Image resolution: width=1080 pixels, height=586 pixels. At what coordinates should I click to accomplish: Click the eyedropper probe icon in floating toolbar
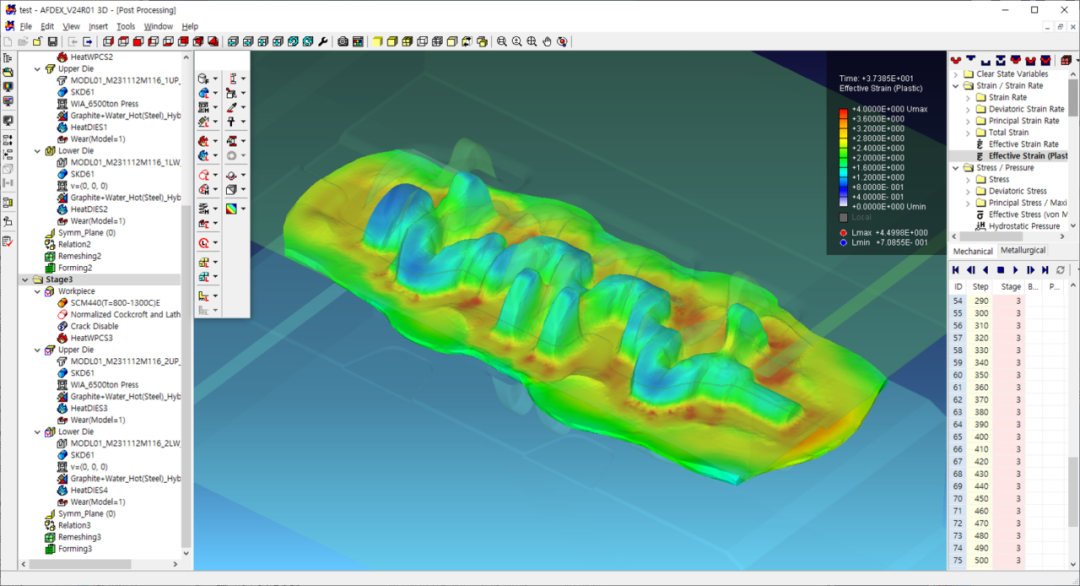[231, 107]
